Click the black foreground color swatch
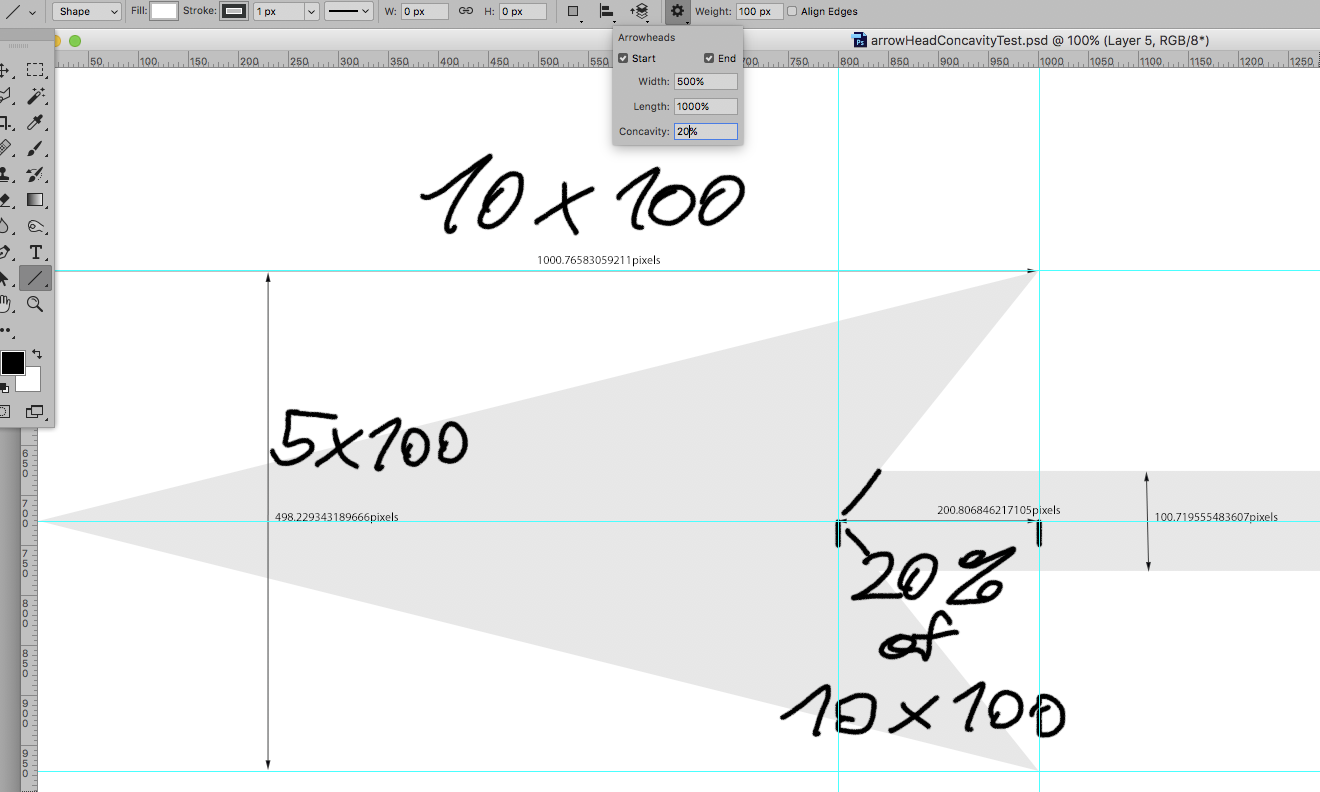The height and width of the screenshot is (792, 1320). (x=12, y=363)
